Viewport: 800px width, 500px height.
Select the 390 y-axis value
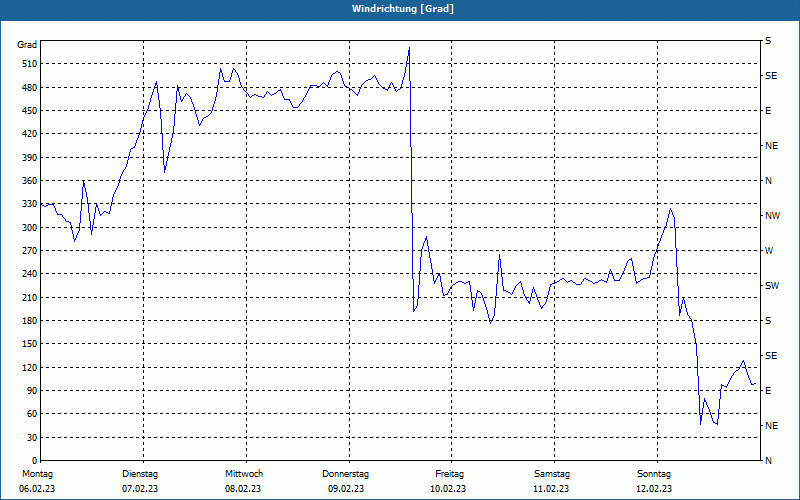pos(30,158)
